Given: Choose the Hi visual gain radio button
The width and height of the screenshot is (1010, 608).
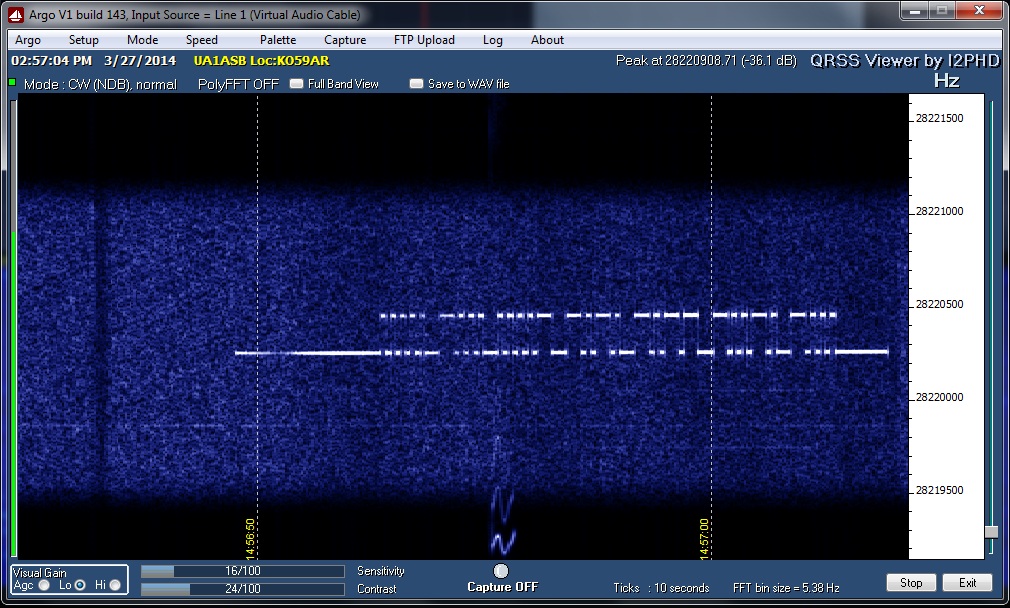Looking at the screenshot, I should 115,585.
